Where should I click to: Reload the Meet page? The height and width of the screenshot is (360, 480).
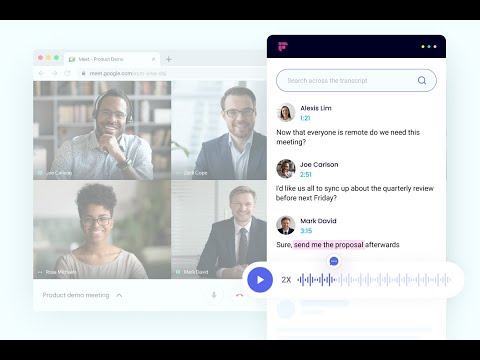[67, 73]
